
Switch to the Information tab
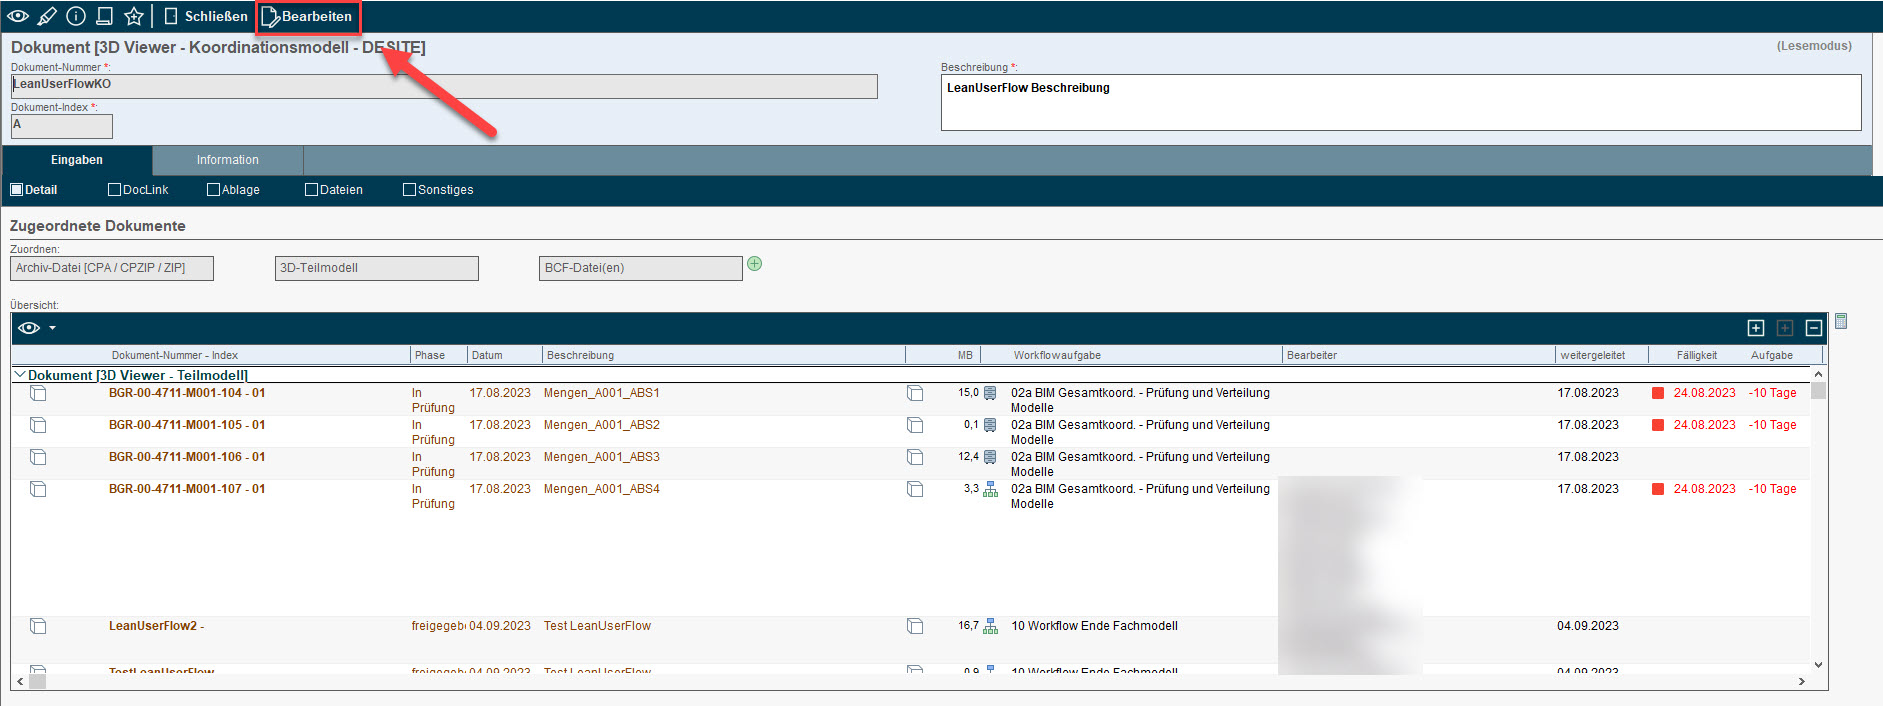(x=227, y=160)
